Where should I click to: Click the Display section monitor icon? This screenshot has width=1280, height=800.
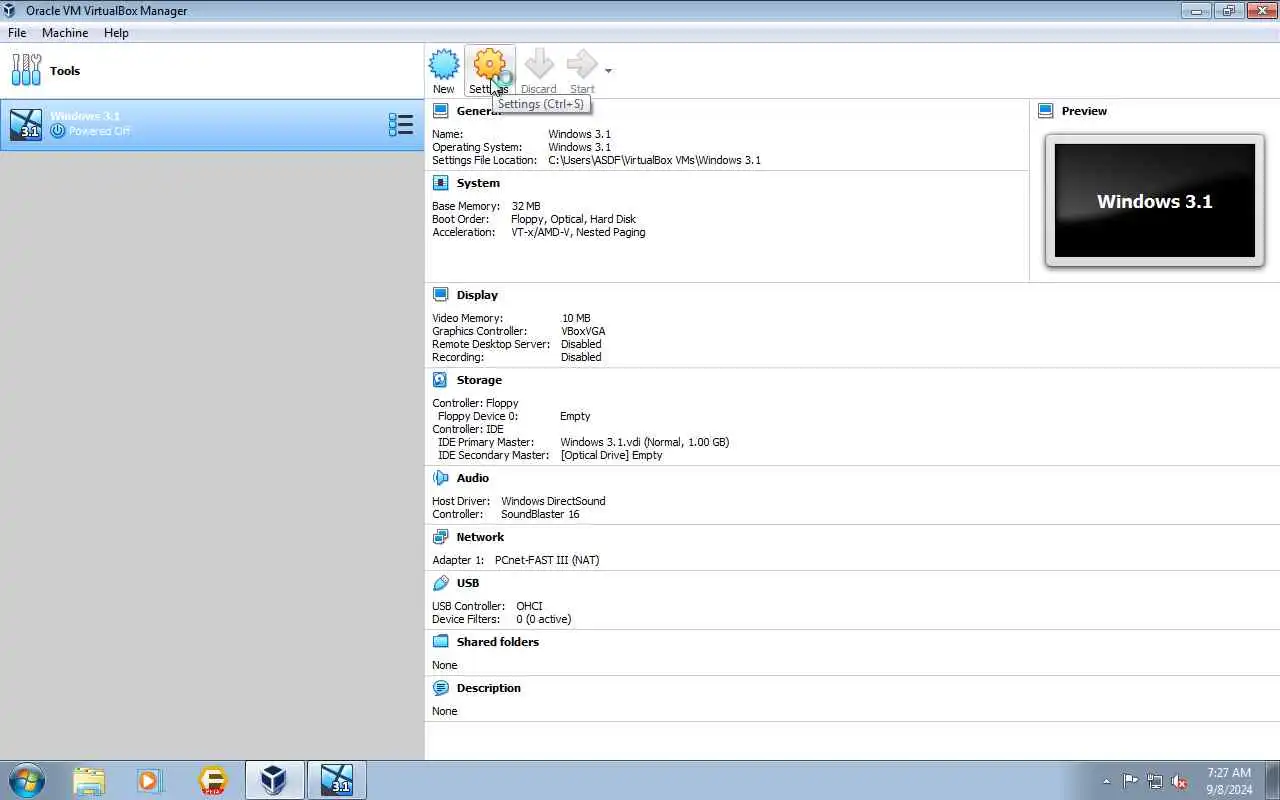click(440, 295)
